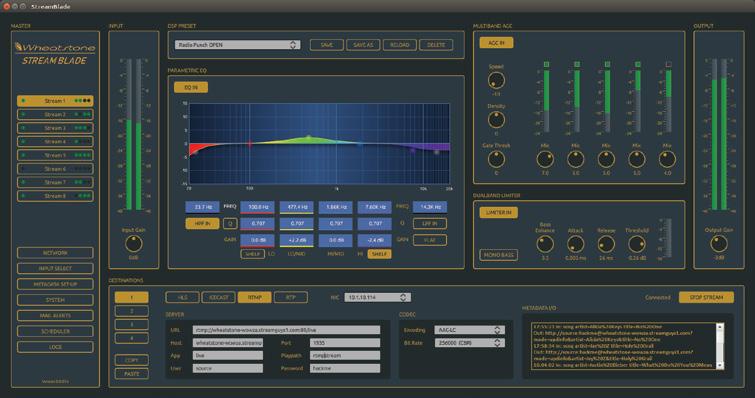Viewport: 755px width, 398px height.
Task: Click the Wheatstone Stream Blade logo
Action: tap(55, 53)
